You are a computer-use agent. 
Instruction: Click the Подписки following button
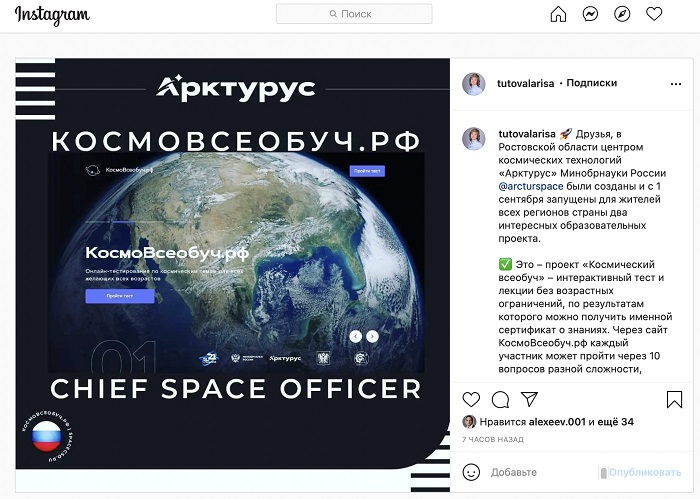pos(592,83)
